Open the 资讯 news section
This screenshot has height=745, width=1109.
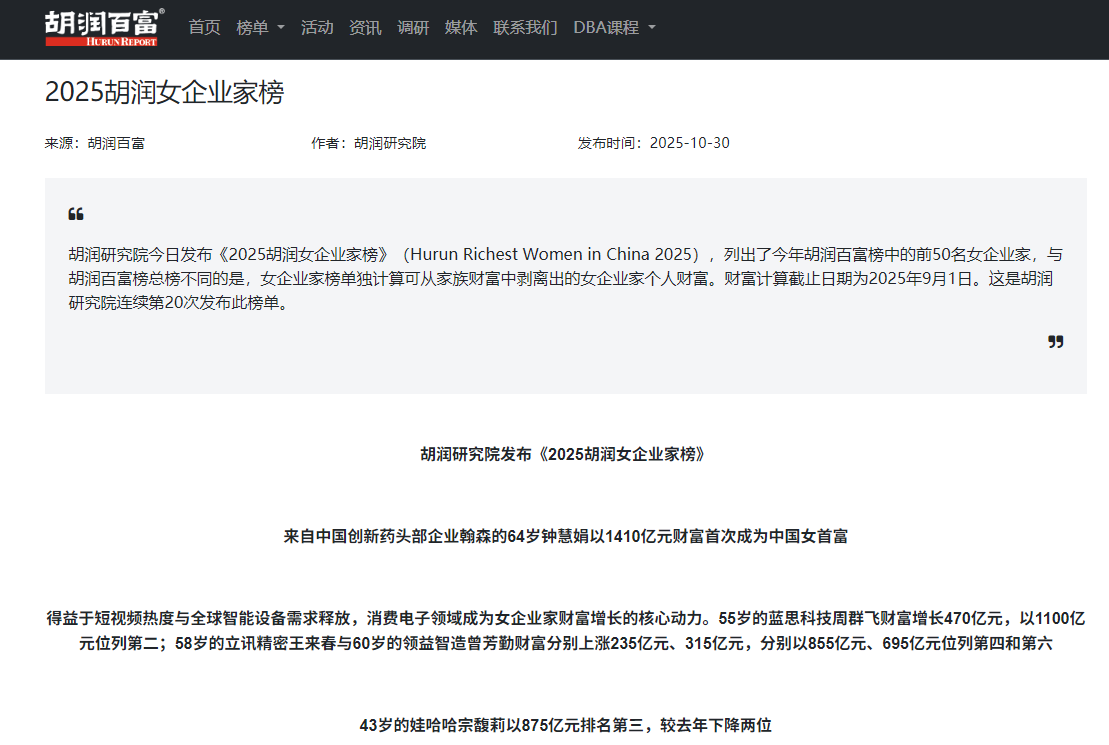click(365, 28)
